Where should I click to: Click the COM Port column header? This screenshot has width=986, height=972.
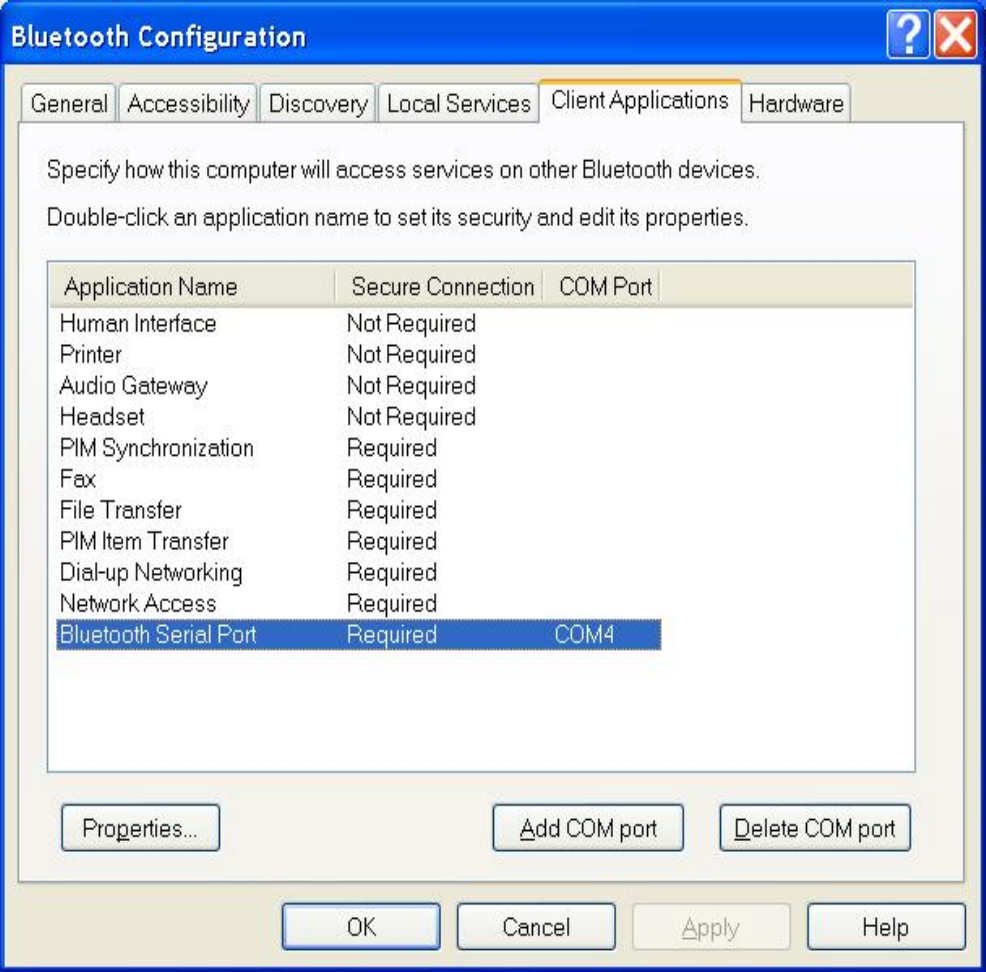pyautogui.click(x=601, y=287)
